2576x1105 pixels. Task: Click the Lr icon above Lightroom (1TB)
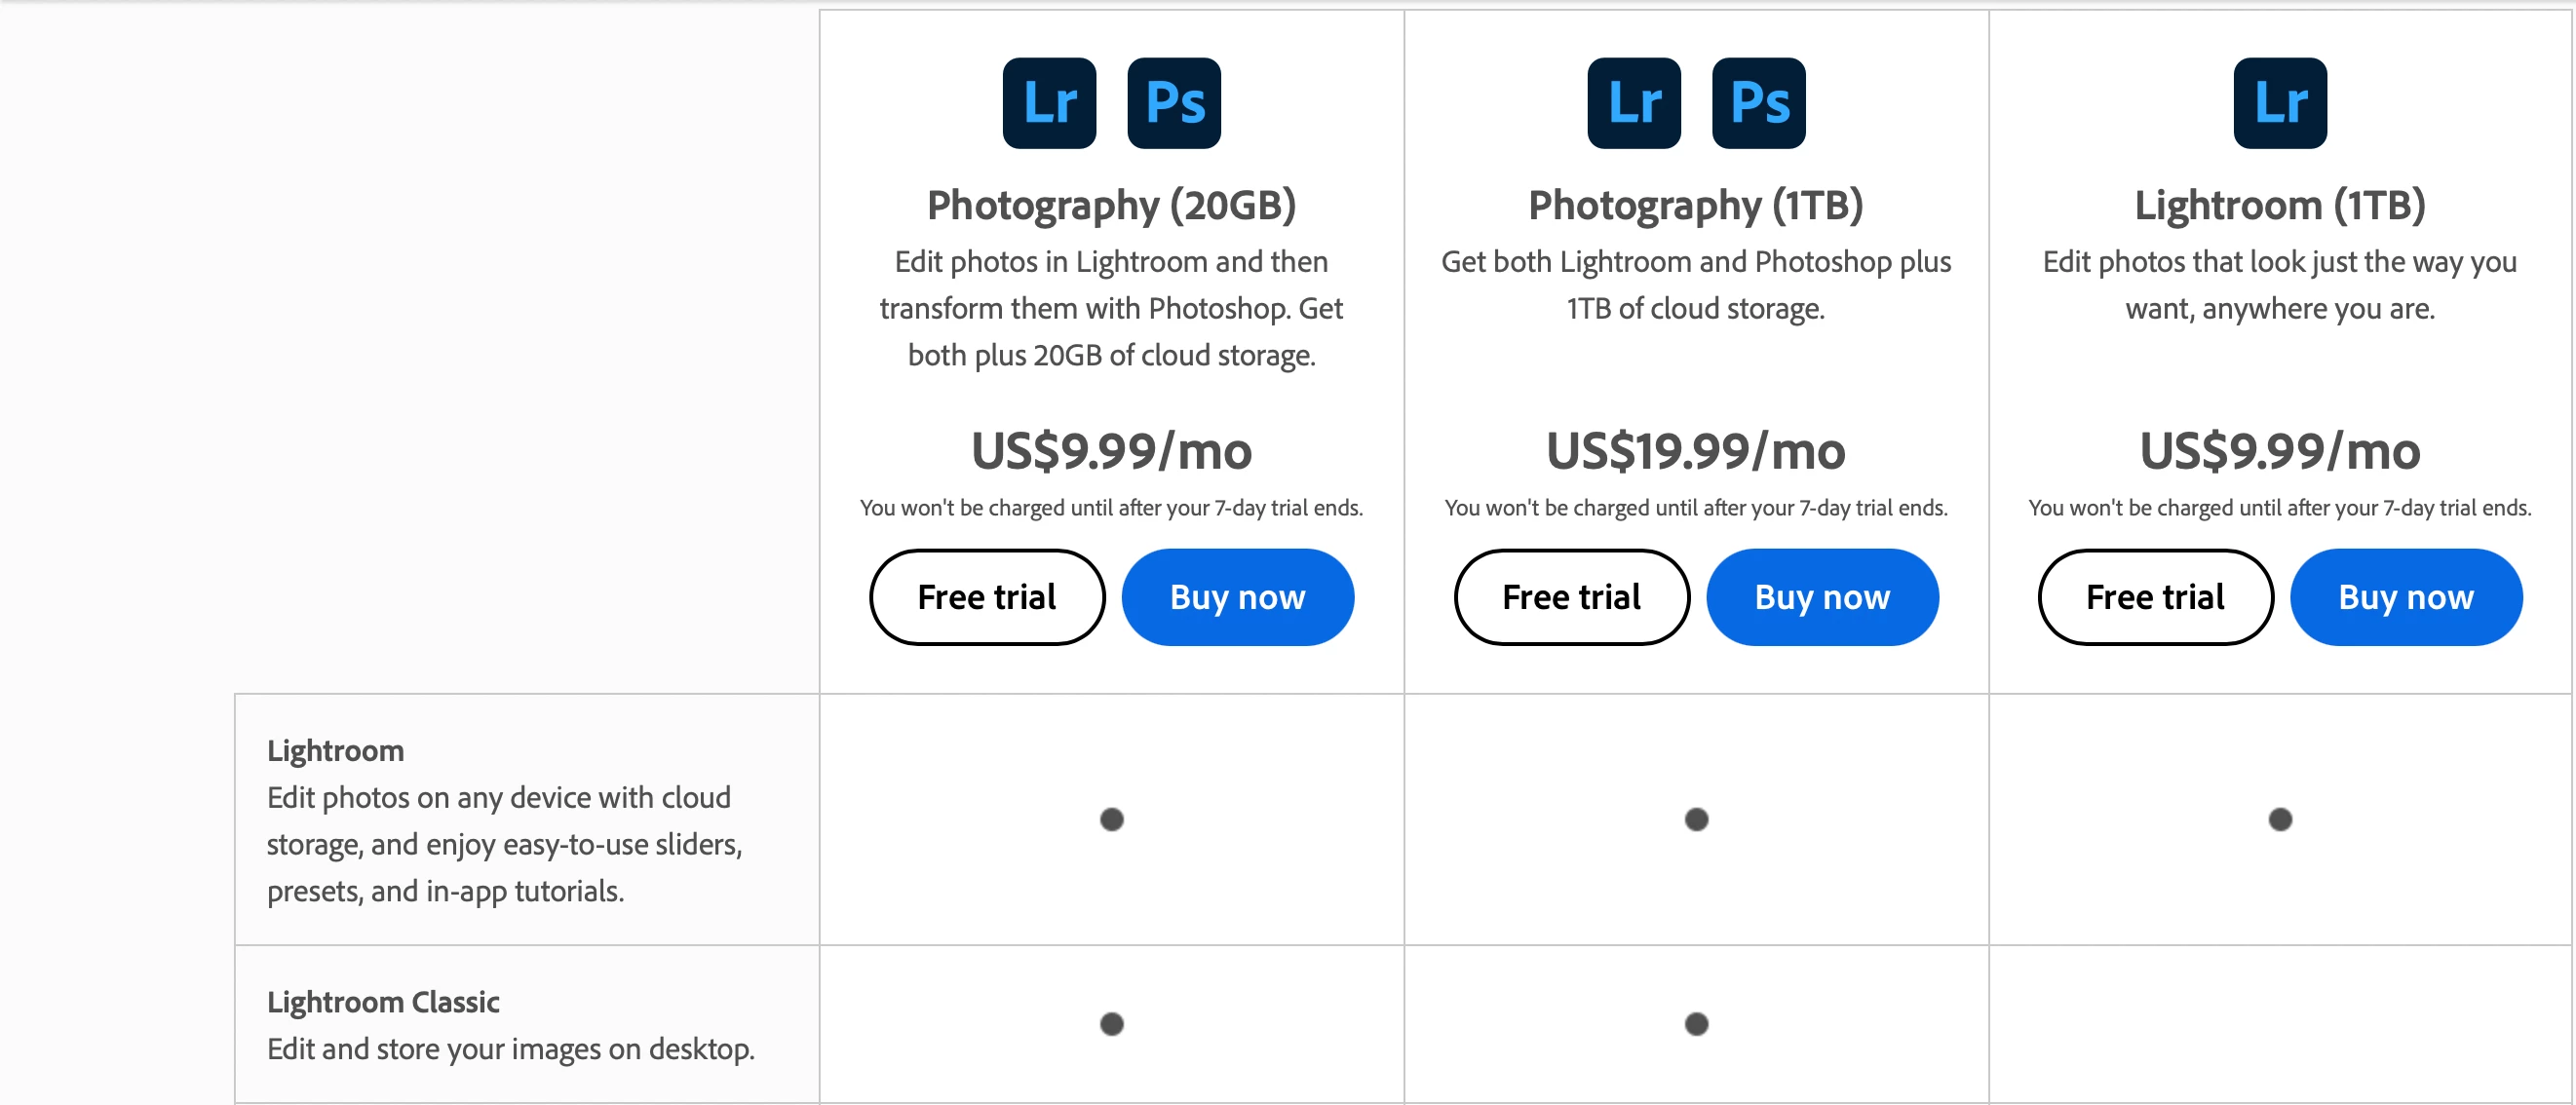pyautogui.click(x=2280, y=103)
